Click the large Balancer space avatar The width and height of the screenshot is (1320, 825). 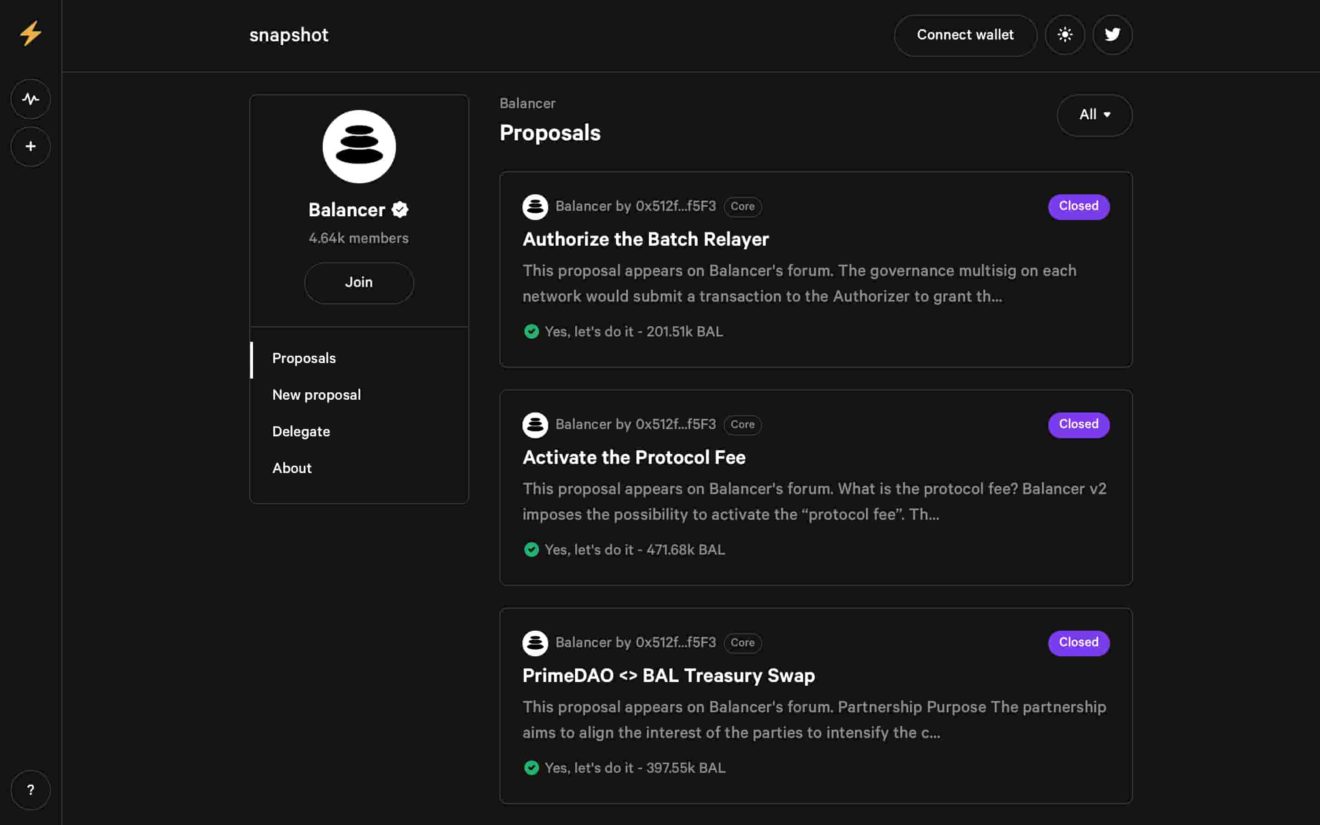(x=359, y=147)
